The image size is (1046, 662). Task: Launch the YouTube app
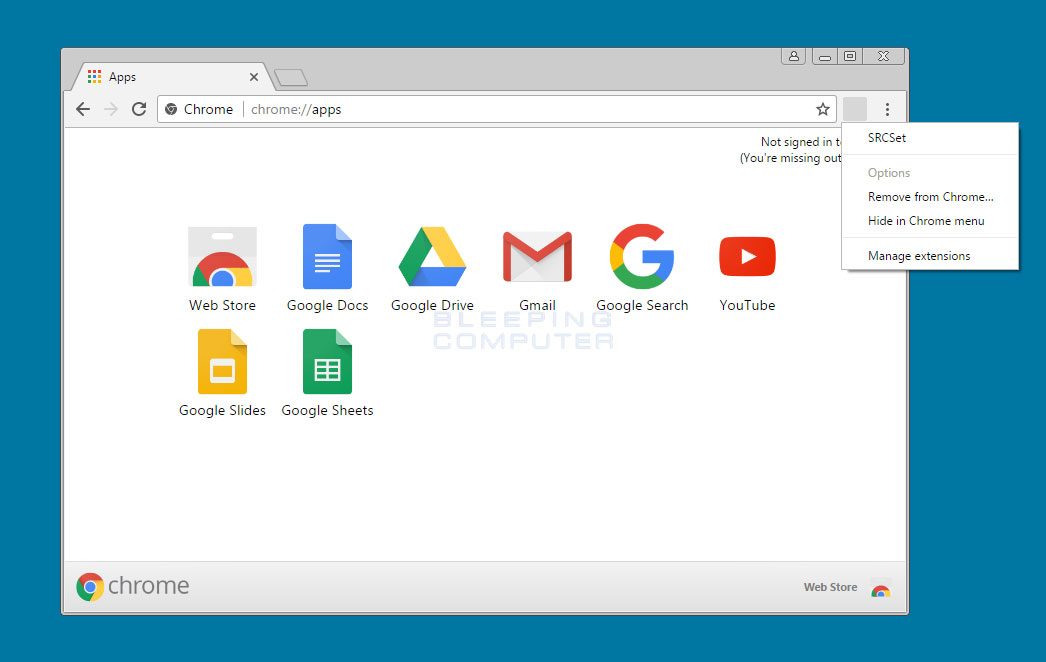pyautogui.click(x=747, y=256)
